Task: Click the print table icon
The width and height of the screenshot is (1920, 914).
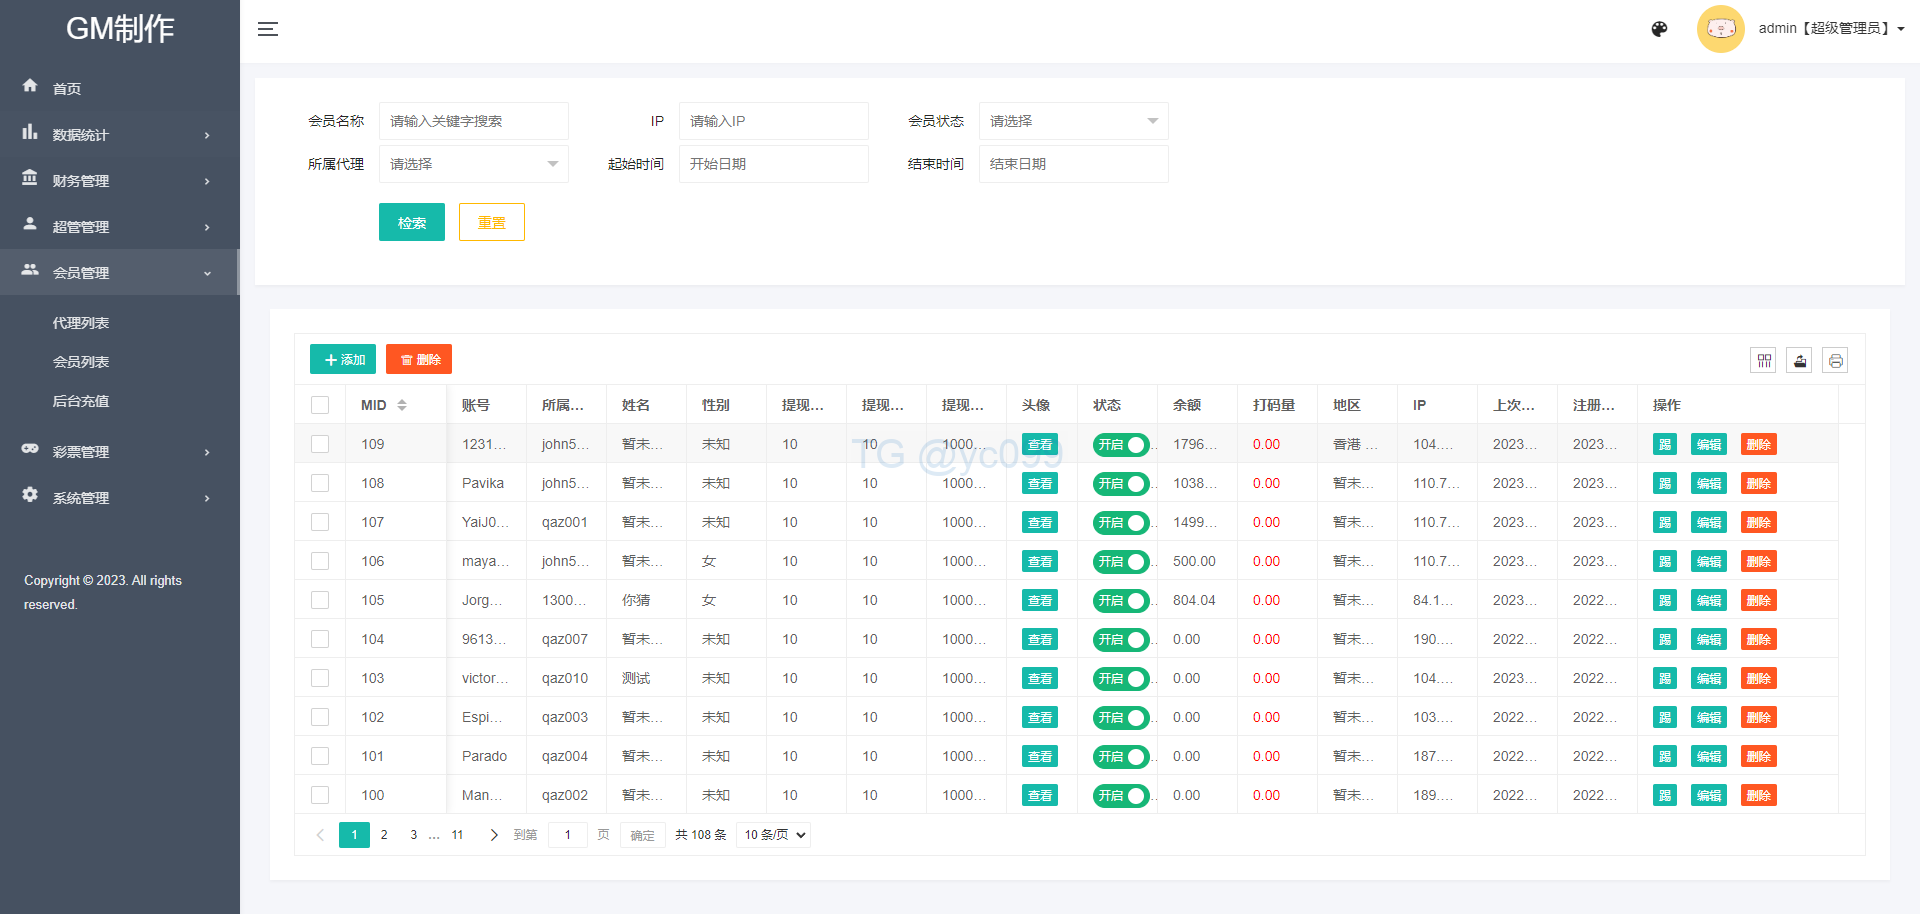Action: [x=1835, y=361]
